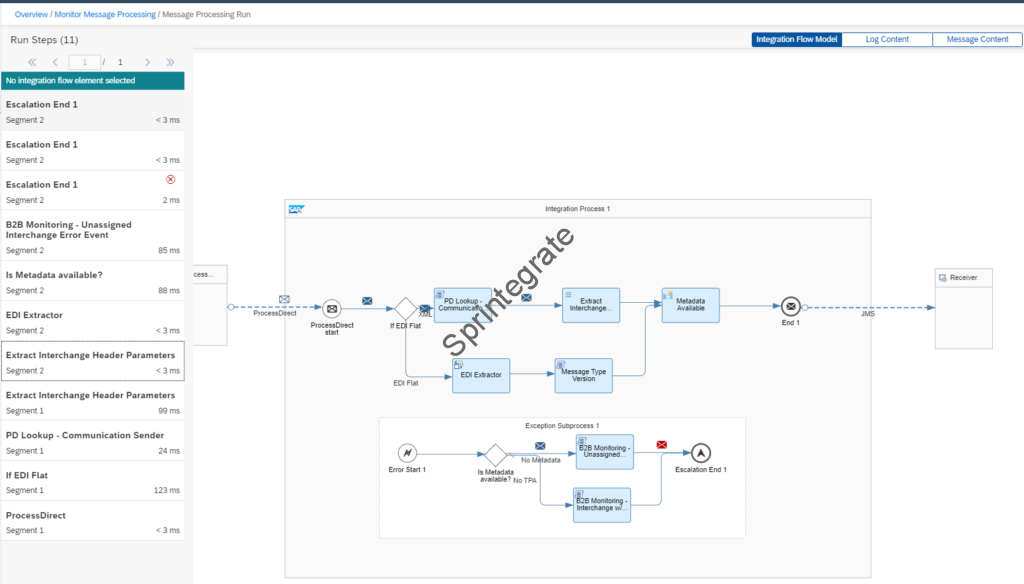Screen dimensions: 1024x584
Task: Select the Integration Flow Model tab
Action: click(x=796, y=39)
